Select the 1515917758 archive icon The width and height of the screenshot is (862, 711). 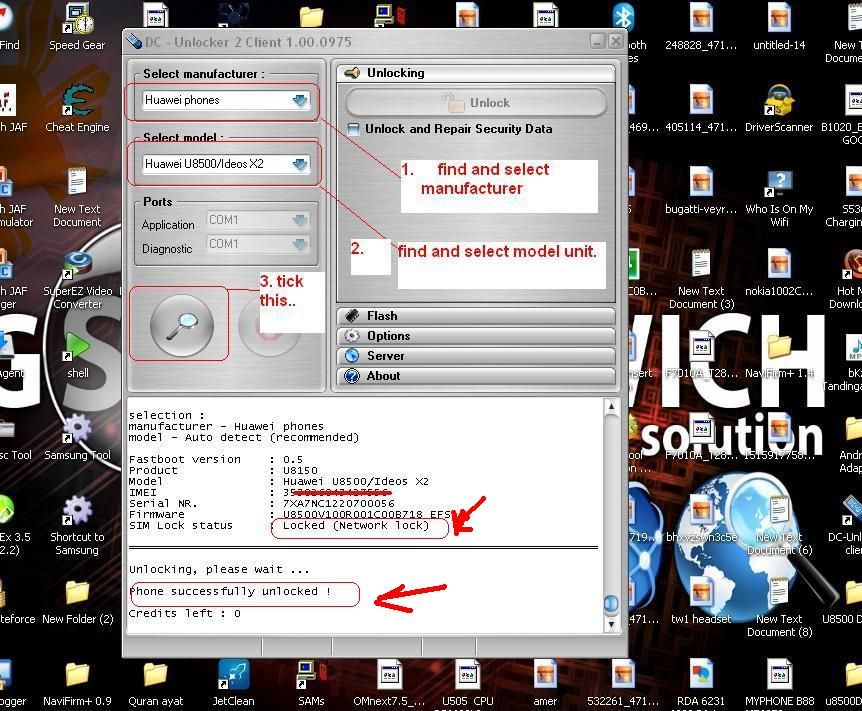[x=779, y=437]
